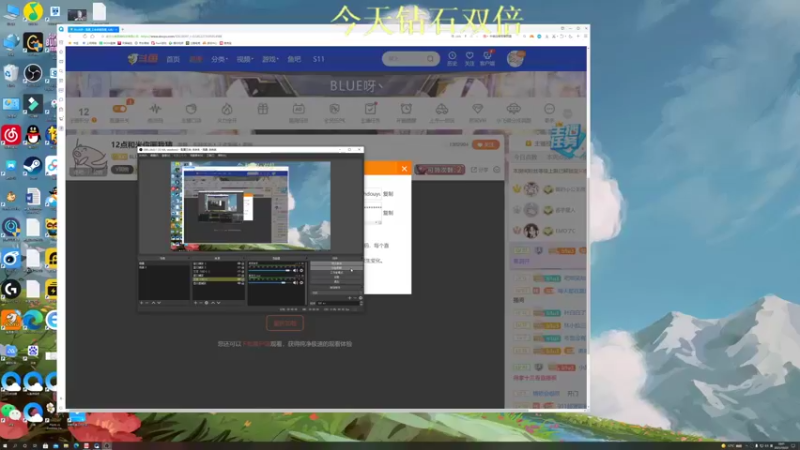This screenshot has width=800, height=450.
Task: Click the 分享 share link beside the room title
Action: [480, 169]
